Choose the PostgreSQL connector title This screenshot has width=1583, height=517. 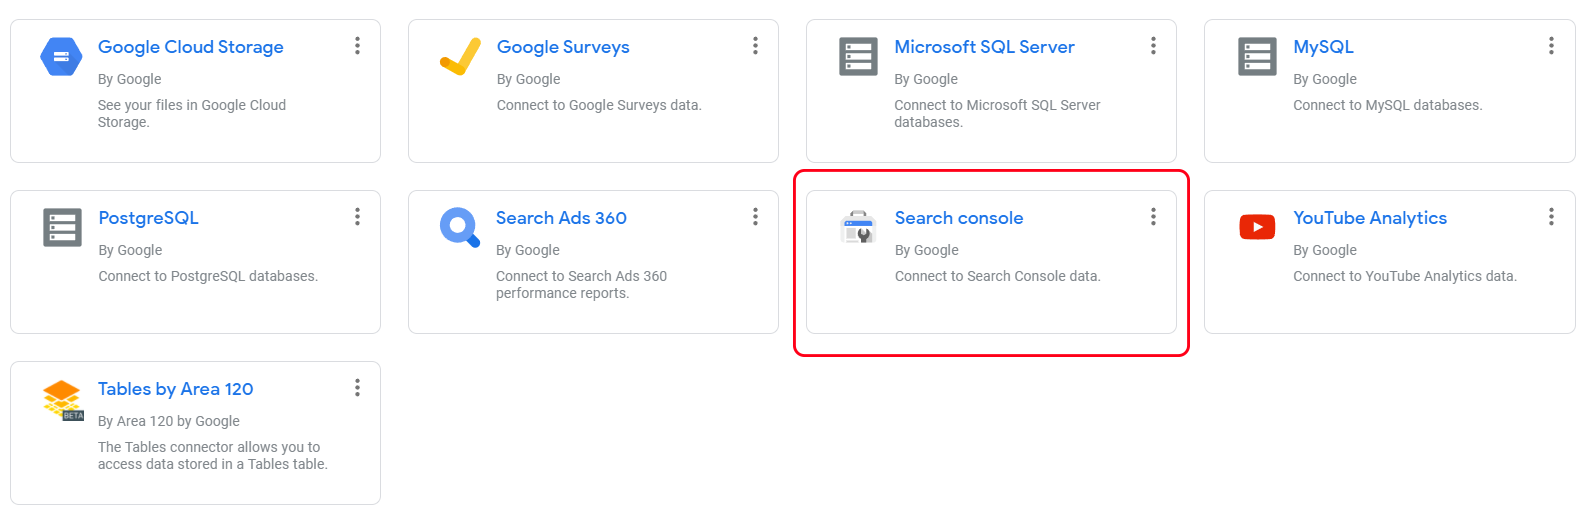coord(148,218)
